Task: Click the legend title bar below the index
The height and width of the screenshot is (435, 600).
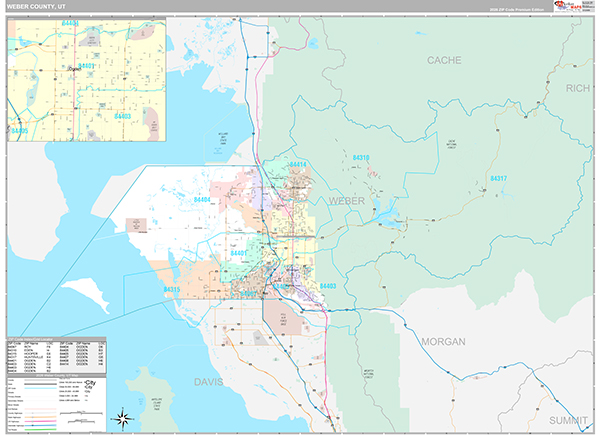Action: 57,376
